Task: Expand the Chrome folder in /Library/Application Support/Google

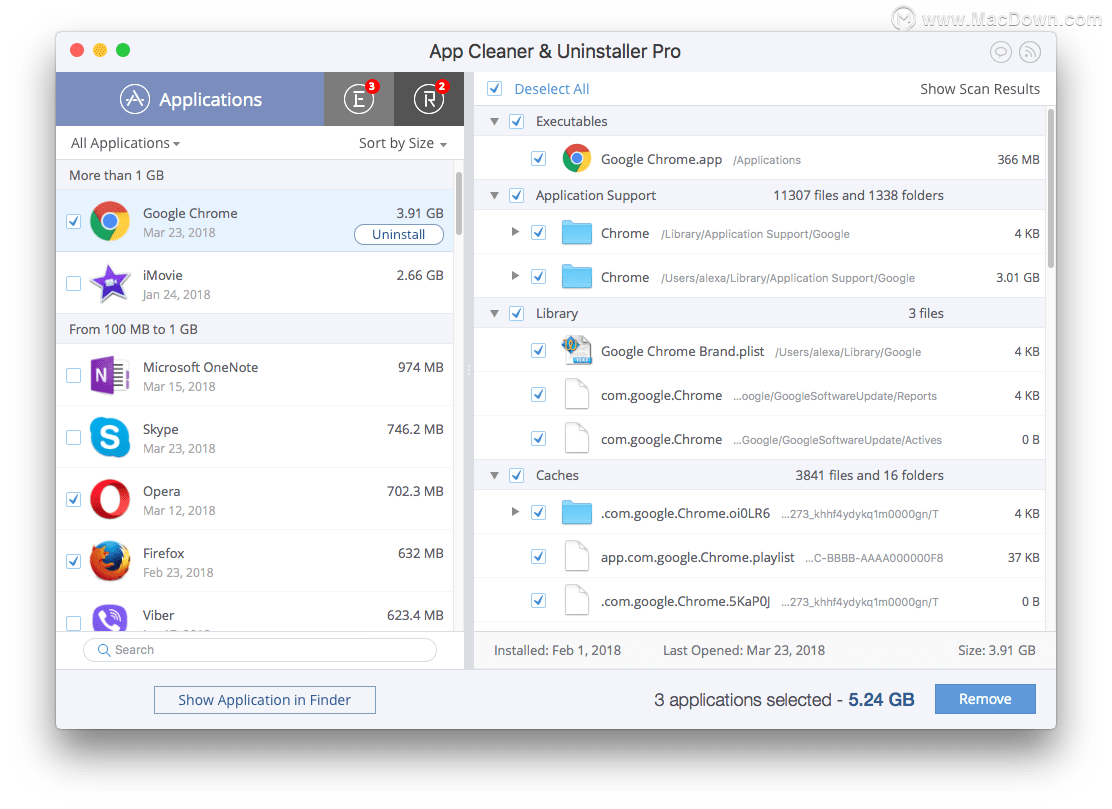Action: pos(516,232)
